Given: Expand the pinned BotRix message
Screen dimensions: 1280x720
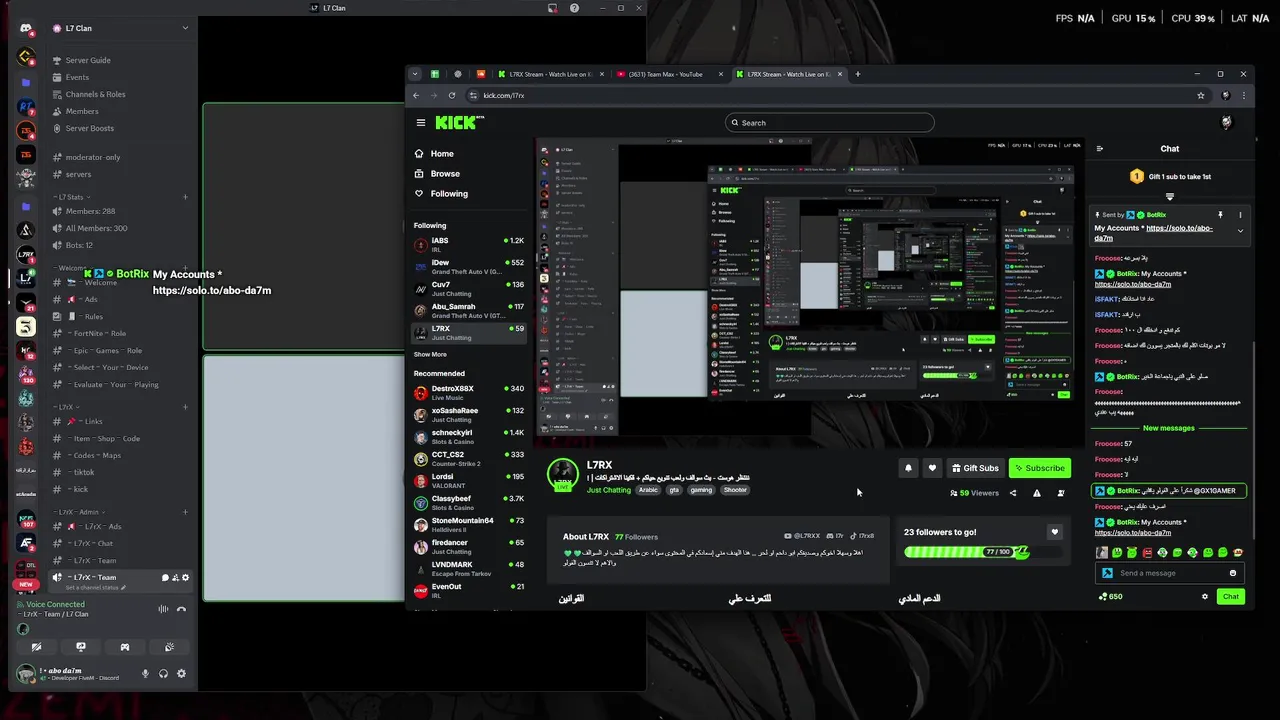Looking at the screenshot, I should tap(1241, 231).
